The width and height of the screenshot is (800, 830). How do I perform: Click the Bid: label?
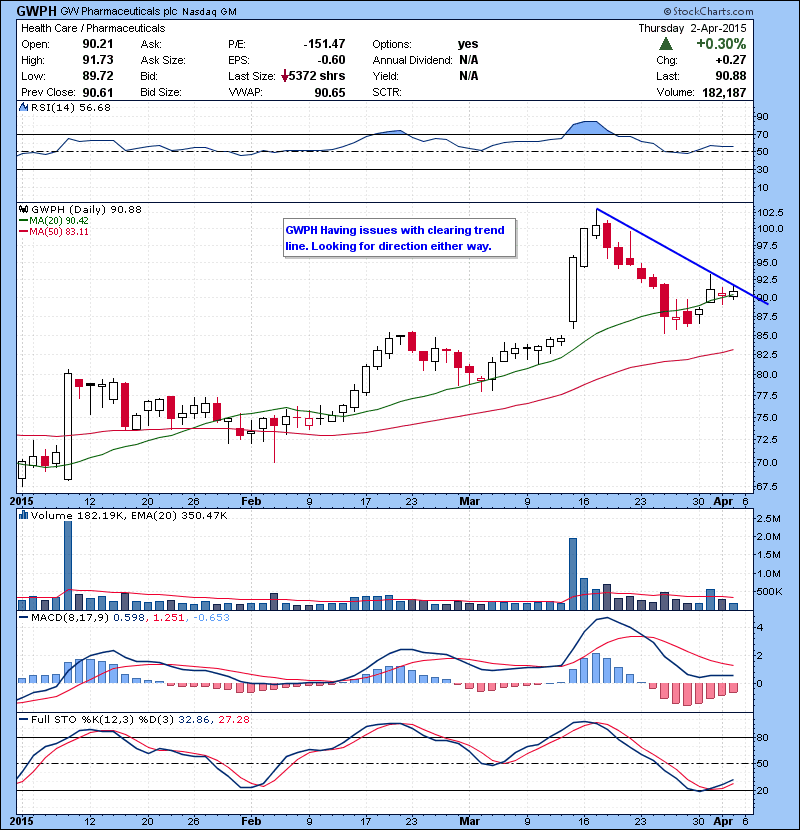(149, 76)
